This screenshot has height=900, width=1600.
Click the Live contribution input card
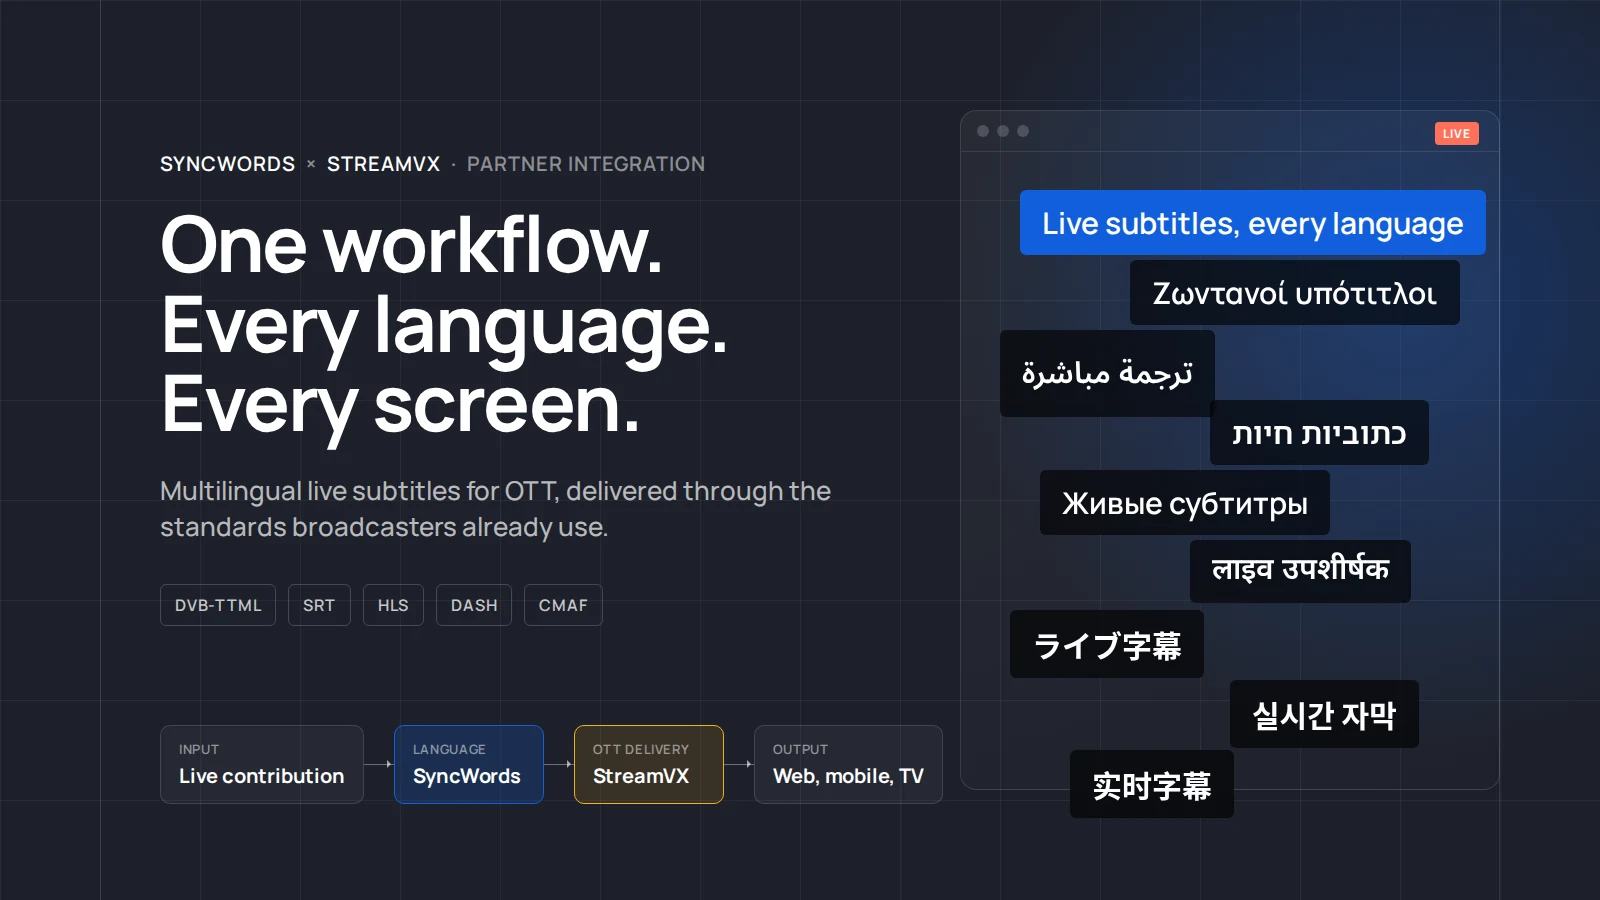[262, 764]
